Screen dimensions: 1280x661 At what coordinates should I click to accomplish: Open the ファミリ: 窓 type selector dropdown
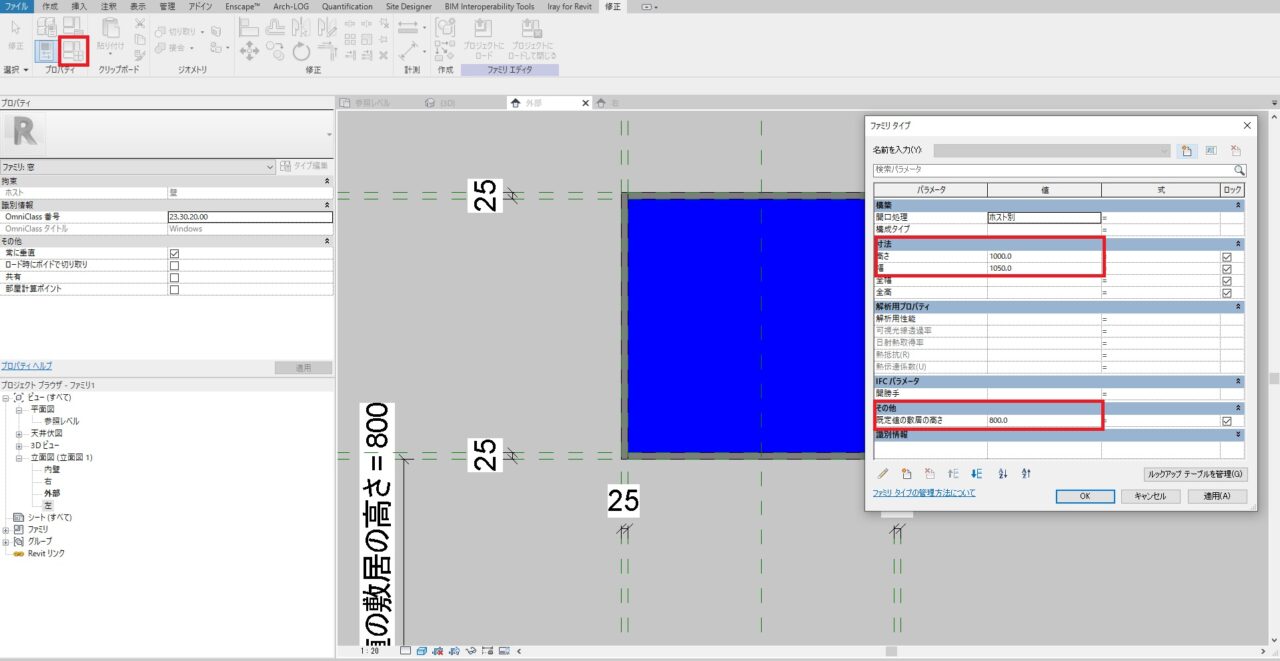pos(270,166)
